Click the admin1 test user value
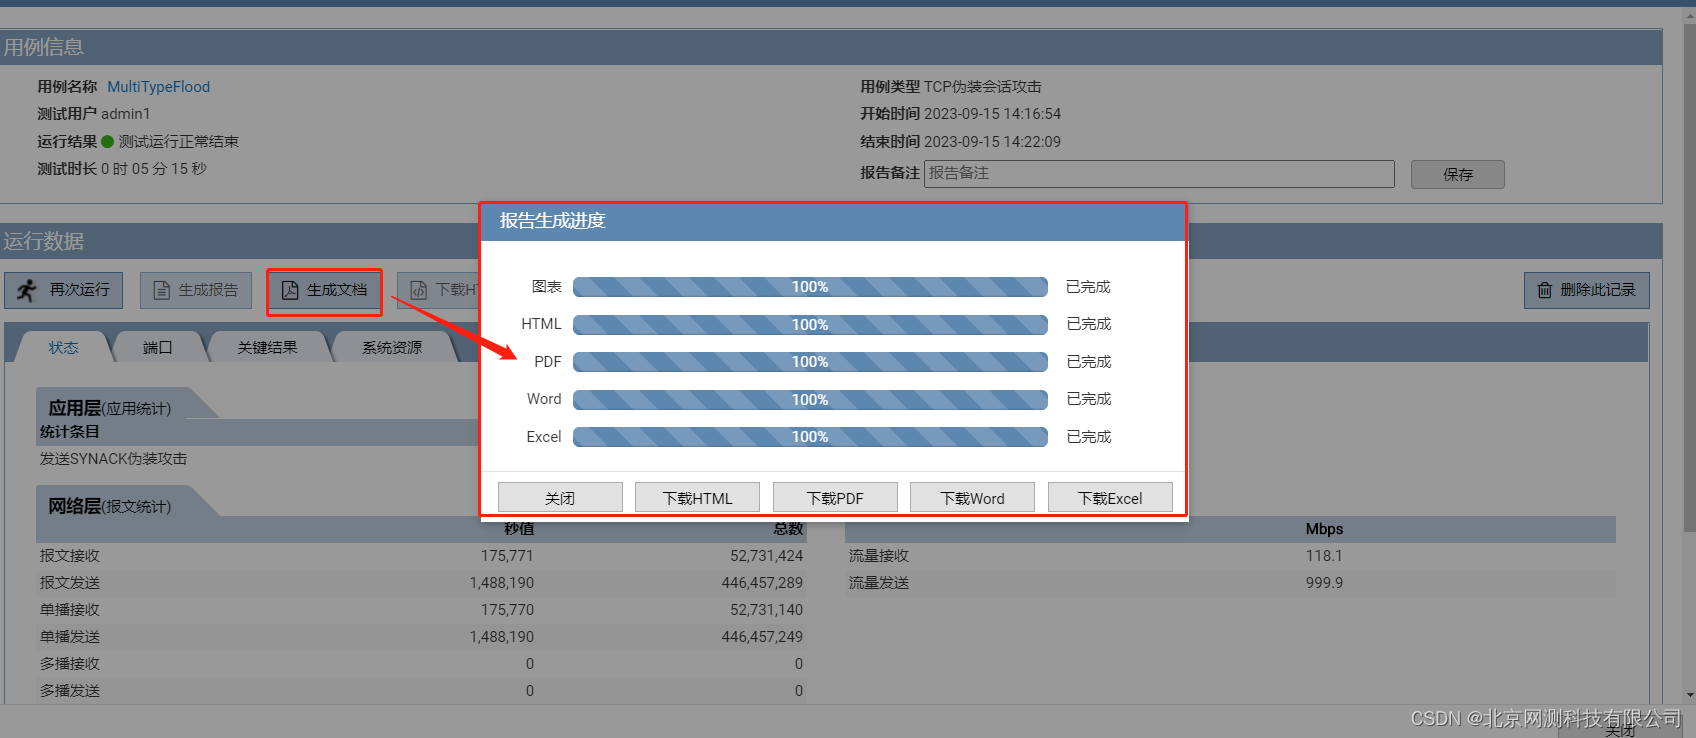The width and height of the screenshot is (1696, 738). point(126,114)
